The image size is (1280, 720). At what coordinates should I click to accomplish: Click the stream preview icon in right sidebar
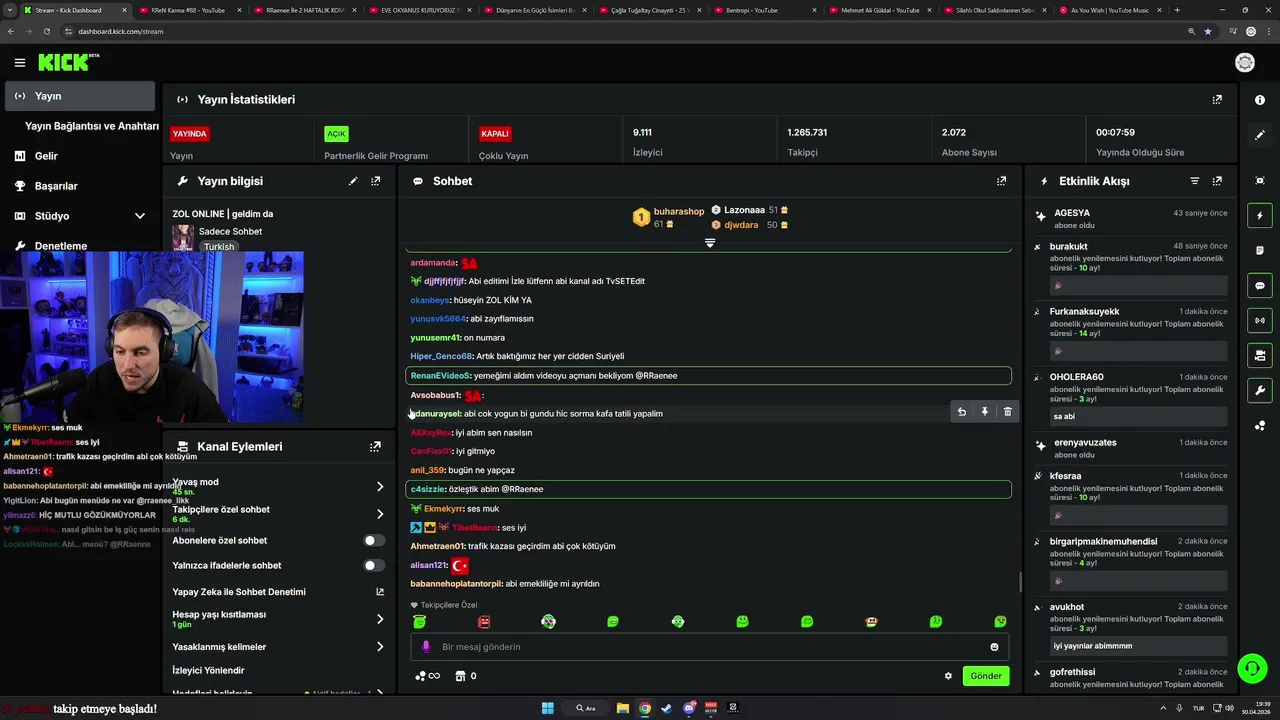click(1260, 180)
